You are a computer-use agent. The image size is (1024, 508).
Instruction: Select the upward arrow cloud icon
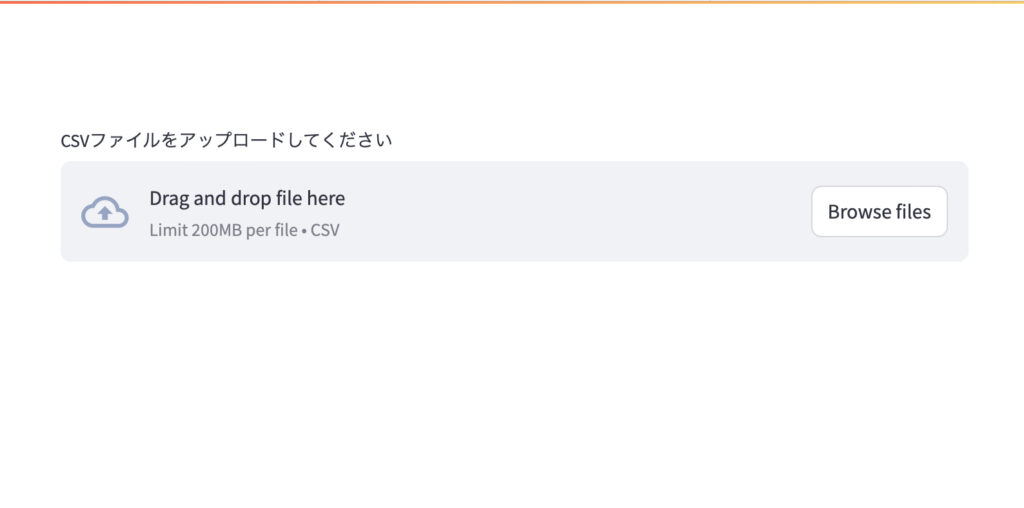coord(104,212)
